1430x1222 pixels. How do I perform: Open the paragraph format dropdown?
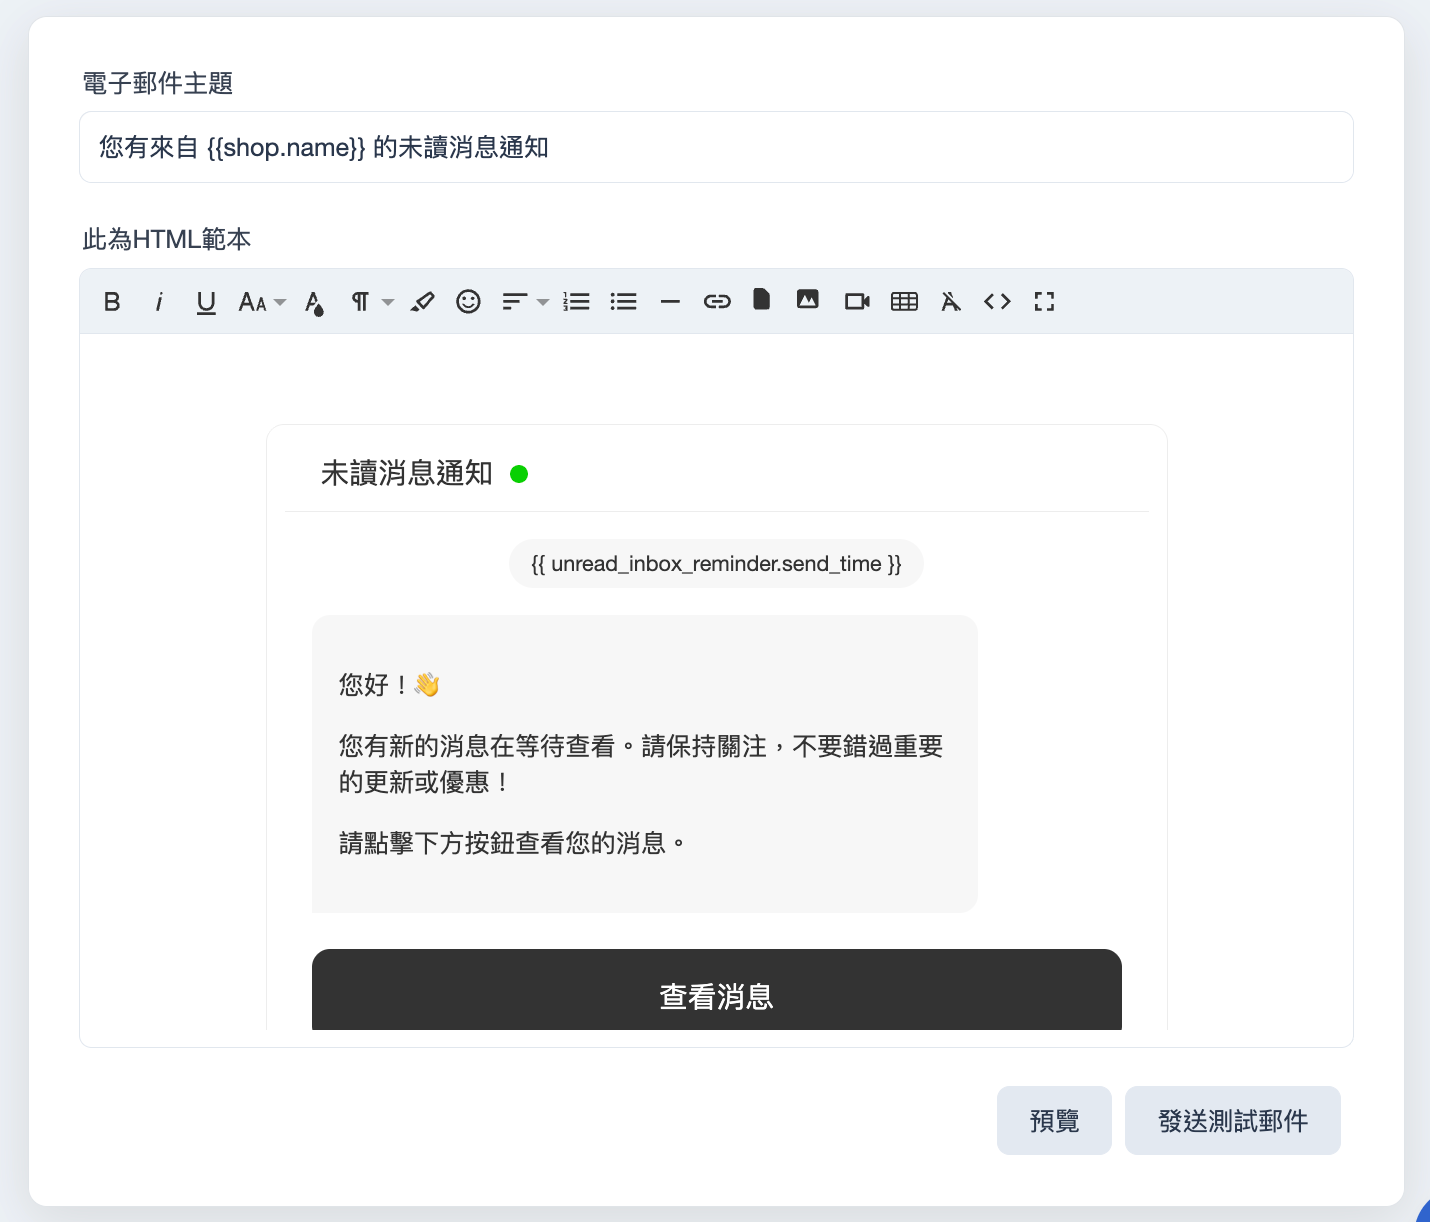pyautogui.click(x=372, y=301)
